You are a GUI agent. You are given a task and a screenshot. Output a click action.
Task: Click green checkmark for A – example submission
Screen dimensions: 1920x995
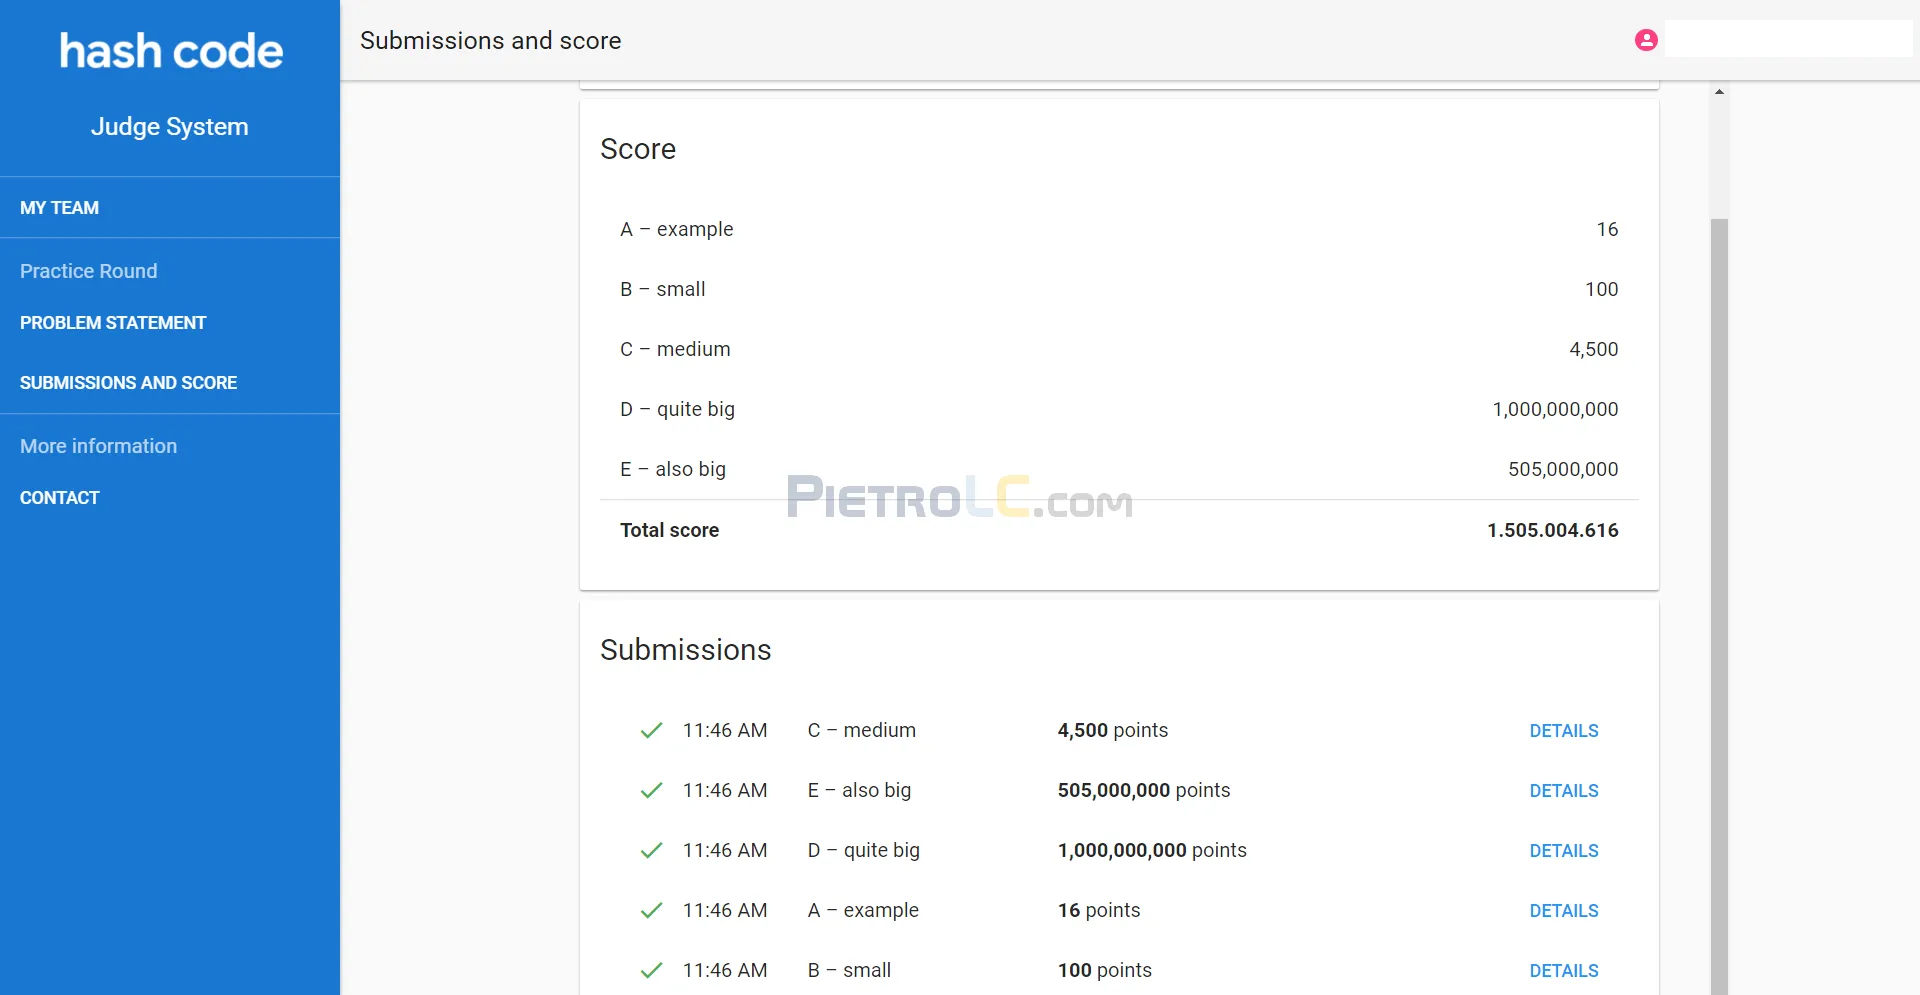[x=652, y=911]
